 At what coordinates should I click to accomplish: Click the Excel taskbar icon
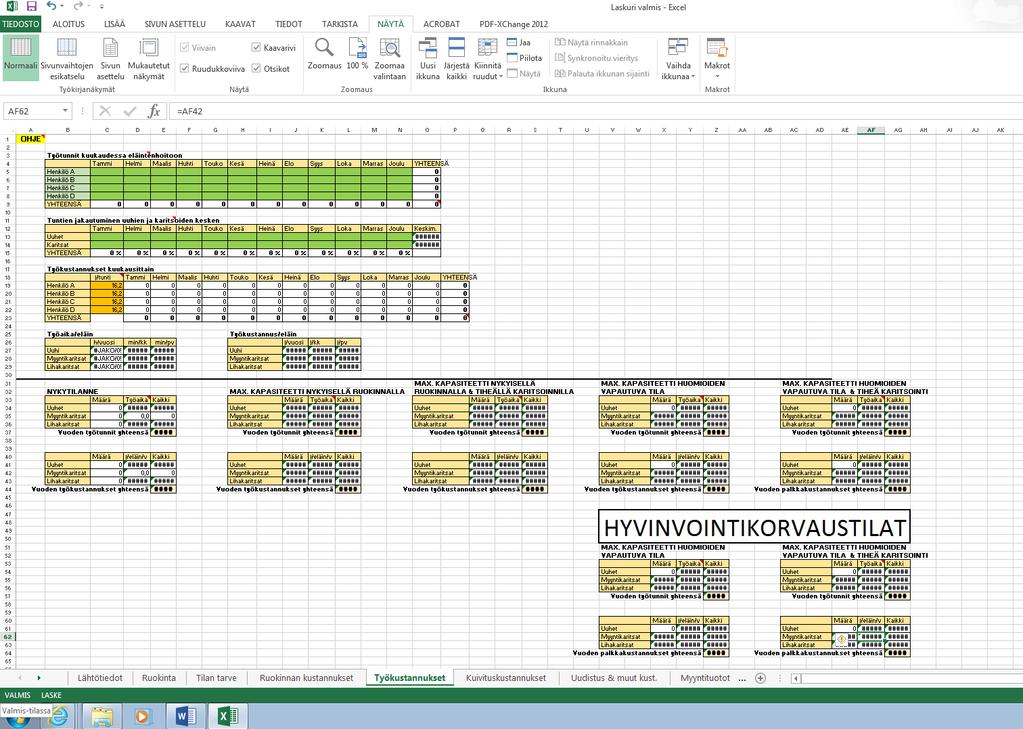click(x=228, y=717)
